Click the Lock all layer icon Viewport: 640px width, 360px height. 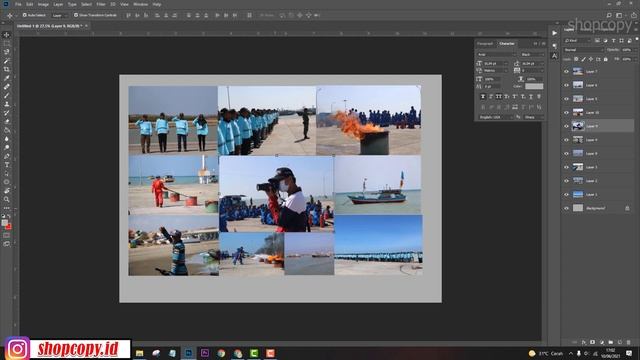[606, 59]
